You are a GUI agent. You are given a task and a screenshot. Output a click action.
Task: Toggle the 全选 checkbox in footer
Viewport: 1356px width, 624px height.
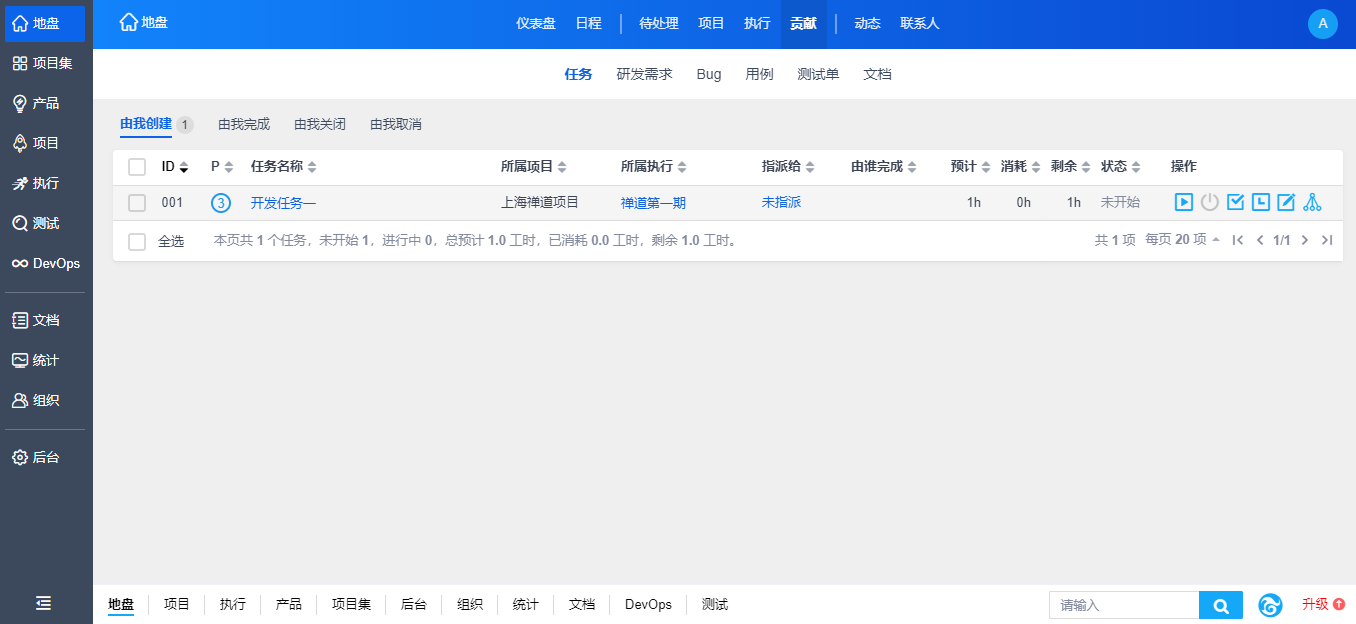point(137,241)
